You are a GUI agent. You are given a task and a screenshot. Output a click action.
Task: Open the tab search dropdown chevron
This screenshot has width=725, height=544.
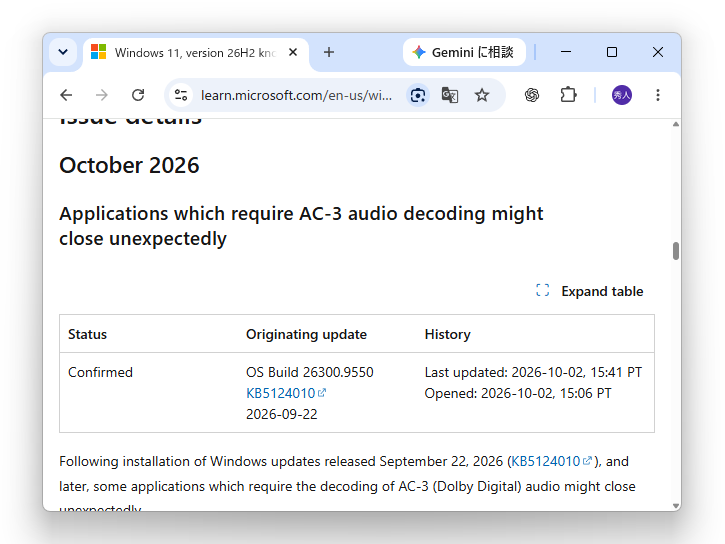(x=63, y=52)
